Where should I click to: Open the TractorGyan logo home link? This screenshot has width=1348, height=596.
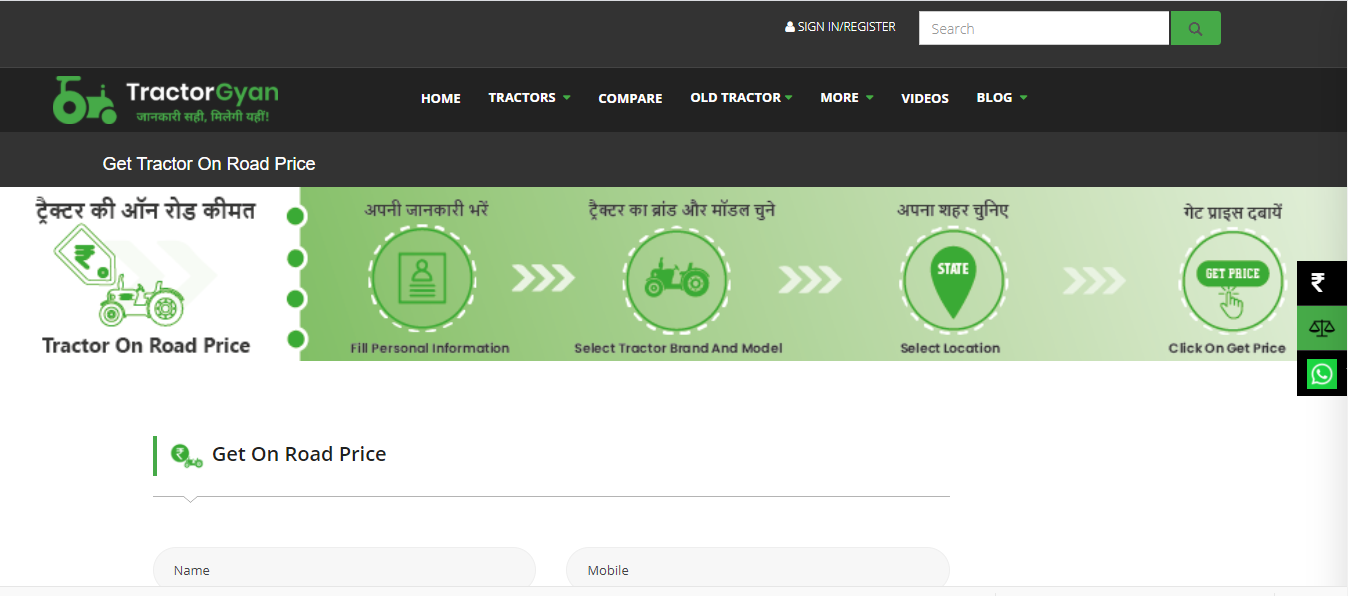pyautogui.click(x=166, y=100)
